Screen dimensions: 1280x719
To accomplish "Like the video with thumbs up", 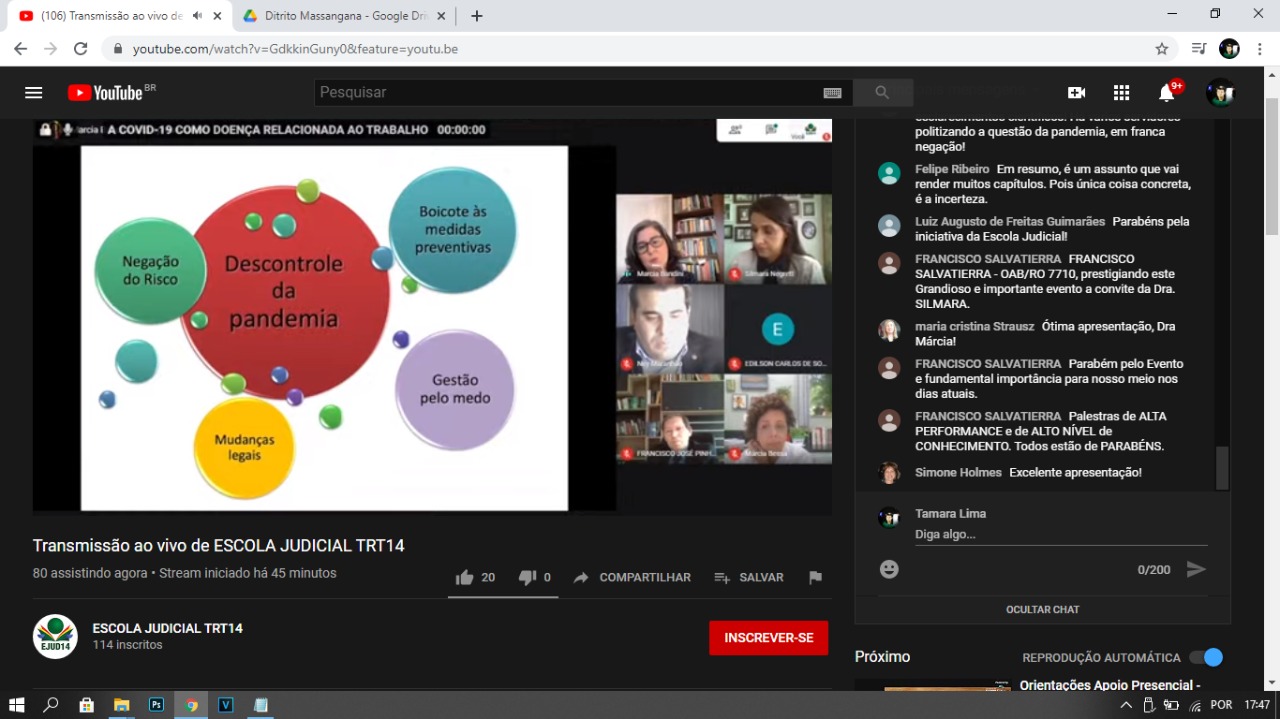I will (465, 578).
